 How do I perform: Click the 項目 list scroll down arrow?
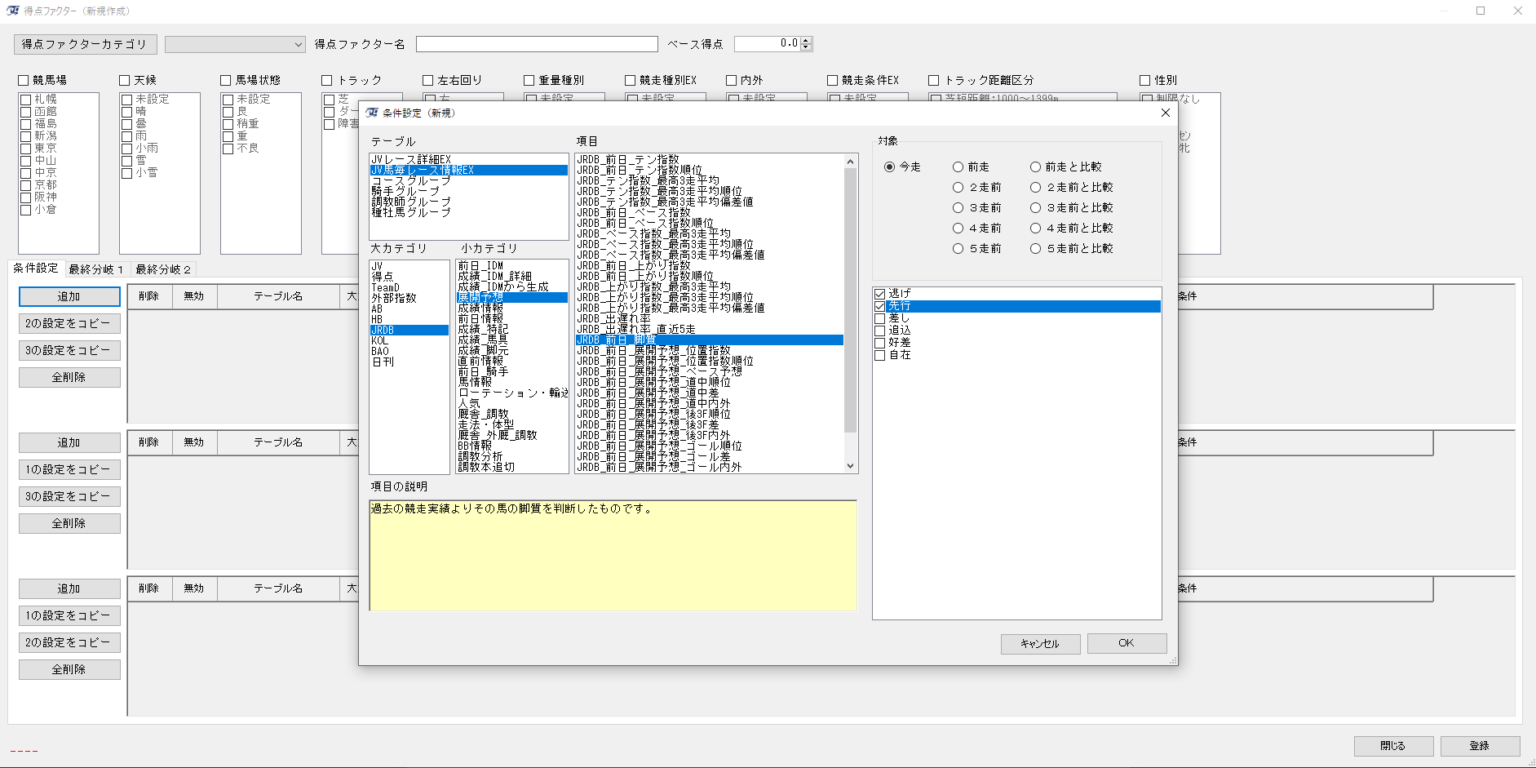[851, 466]
